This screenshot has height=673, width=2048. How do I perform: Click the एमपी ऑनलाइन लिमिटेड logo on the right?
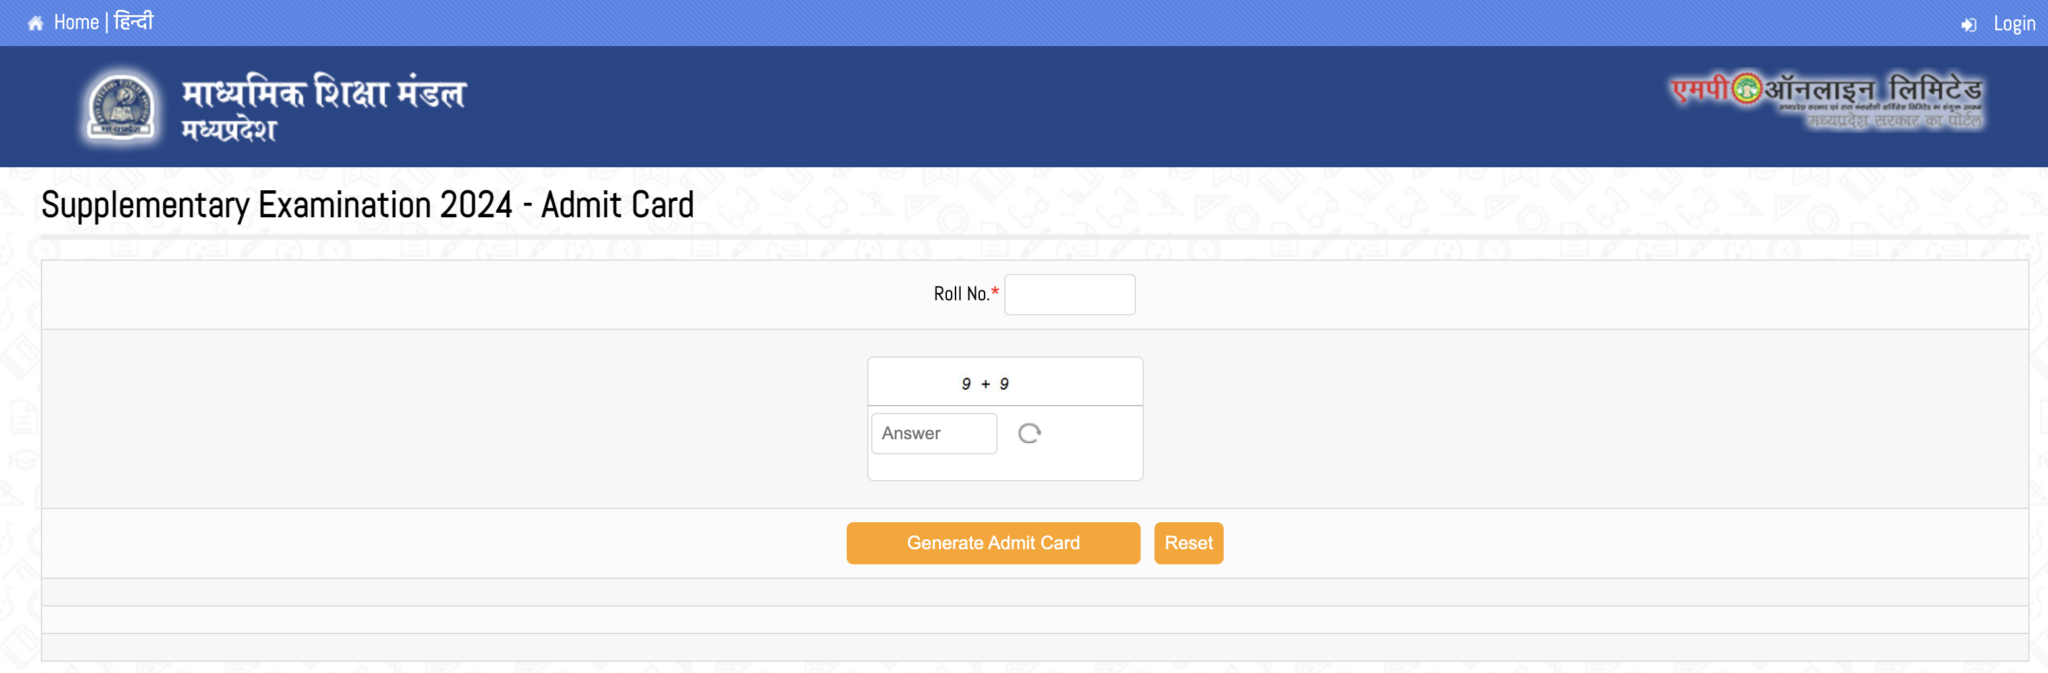[x=1826, y=104]
